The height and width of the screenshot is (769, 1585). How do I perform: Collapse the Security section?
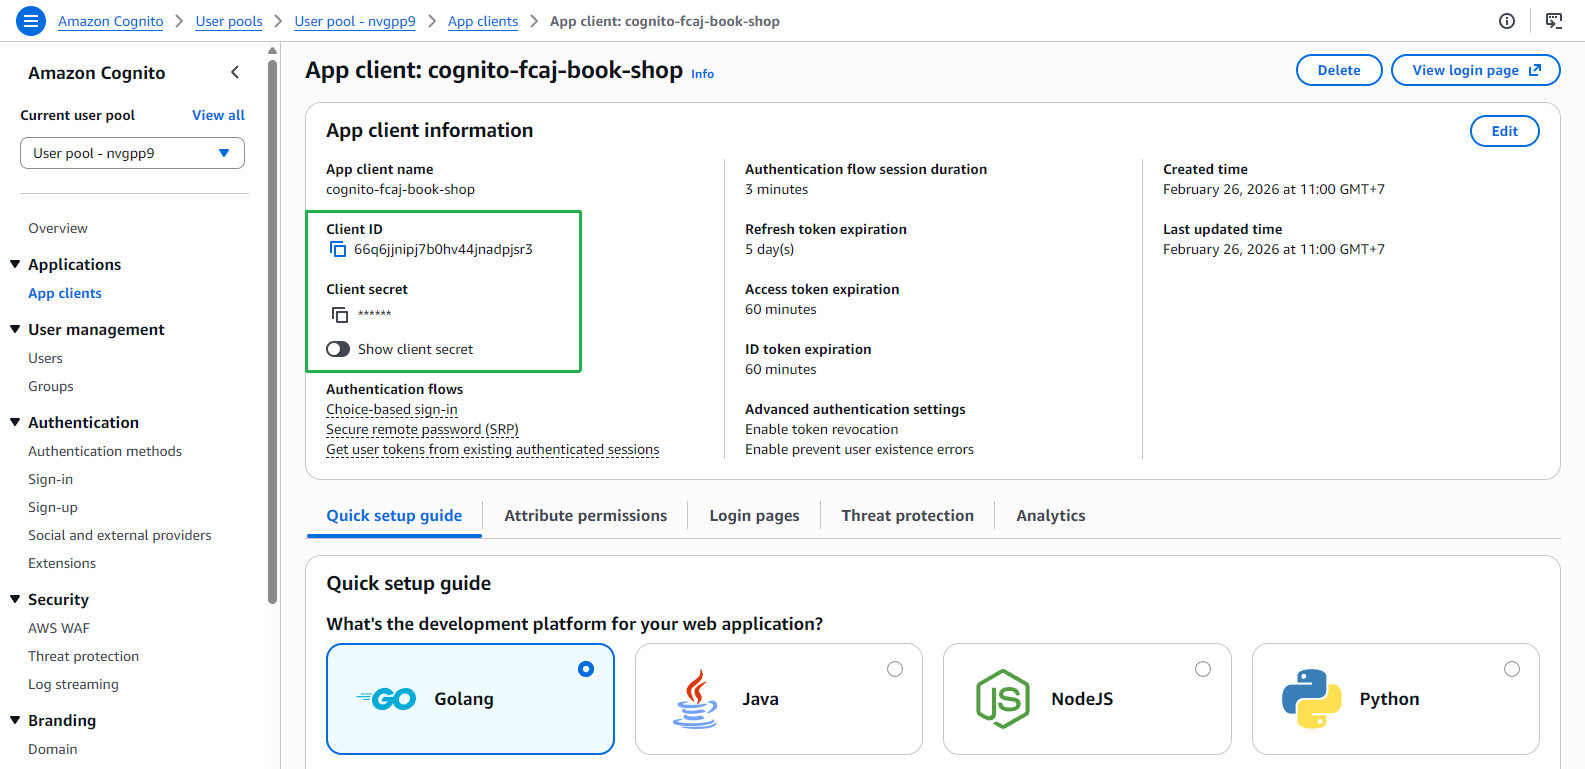[15, 599]
